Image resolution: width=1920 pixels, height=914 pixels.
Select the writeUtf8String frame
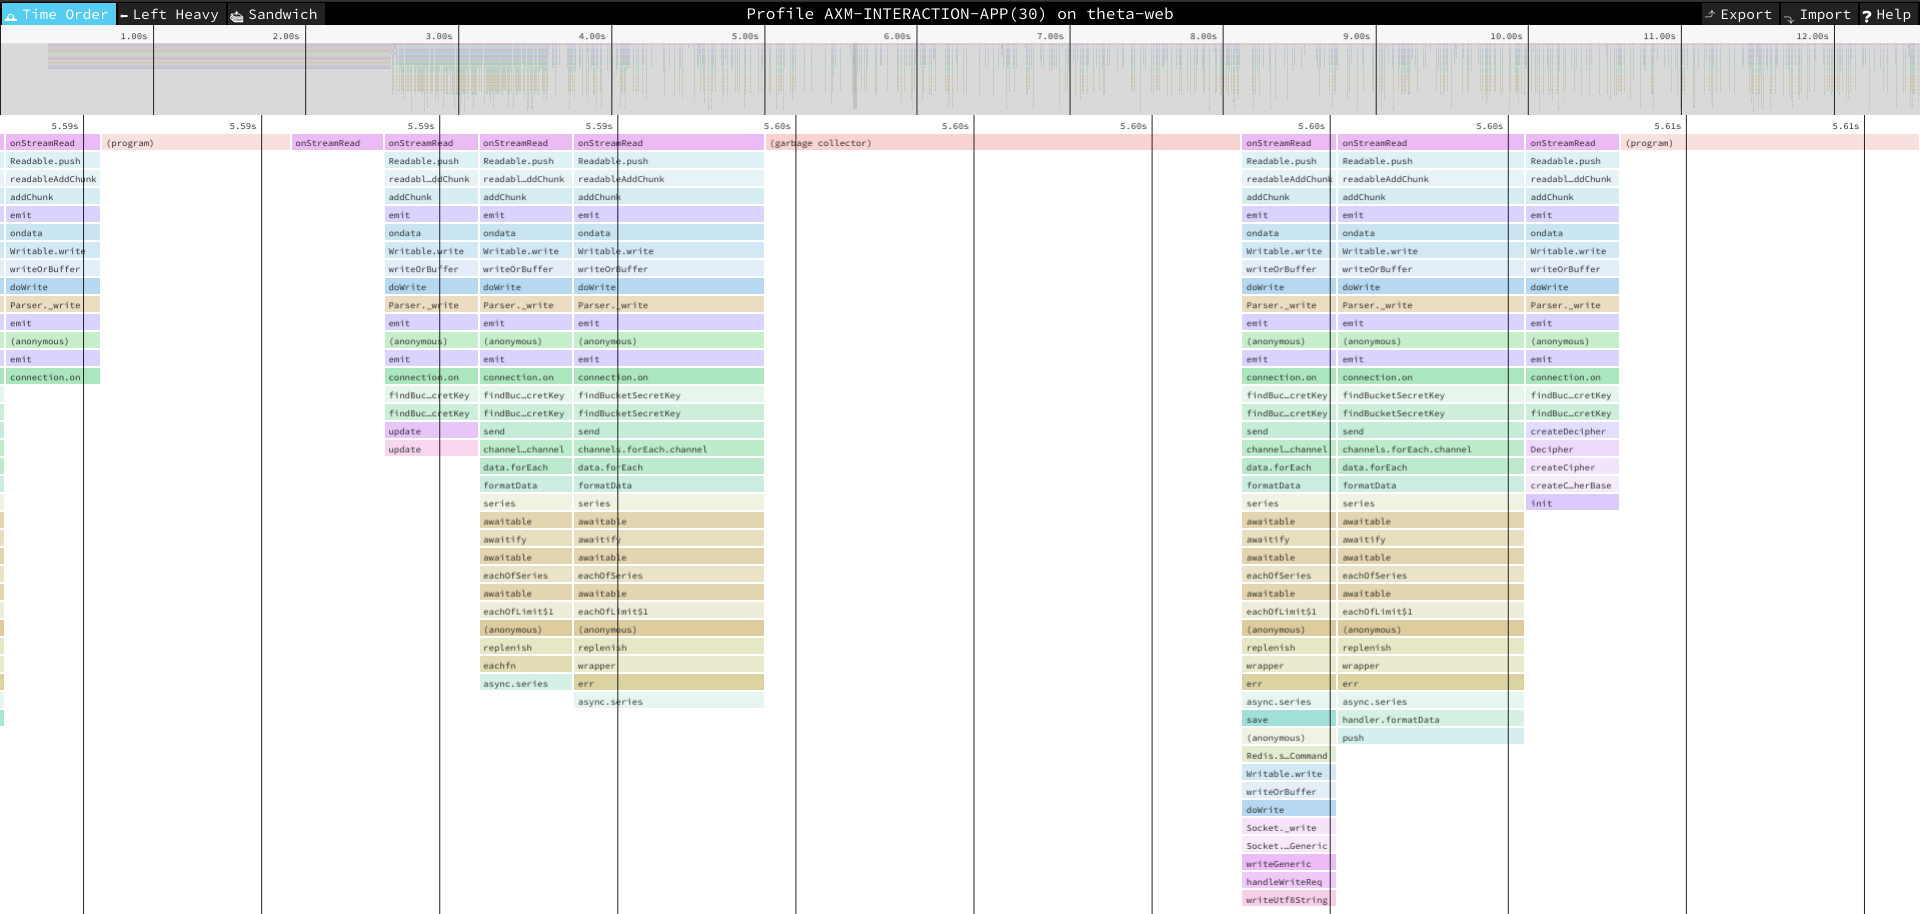tap(1288, 900)
